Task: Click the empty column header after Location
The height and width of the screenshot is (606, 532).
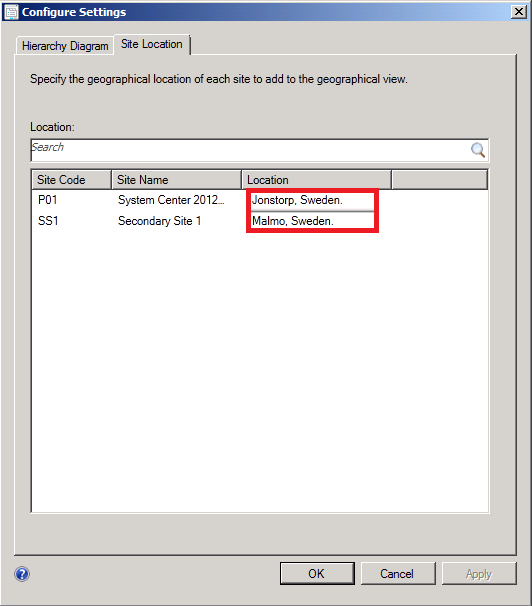Action: [440, 180]
